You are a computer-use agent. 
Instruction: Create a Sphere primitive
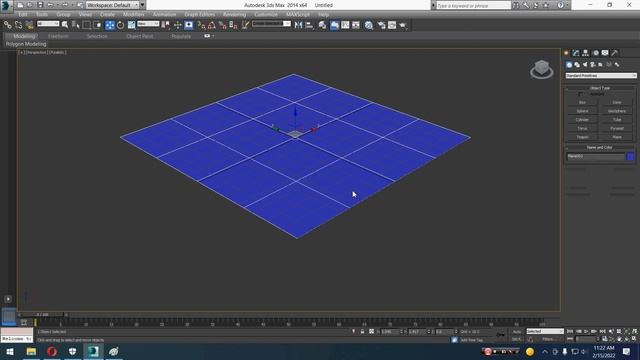(x=582, y=111)
